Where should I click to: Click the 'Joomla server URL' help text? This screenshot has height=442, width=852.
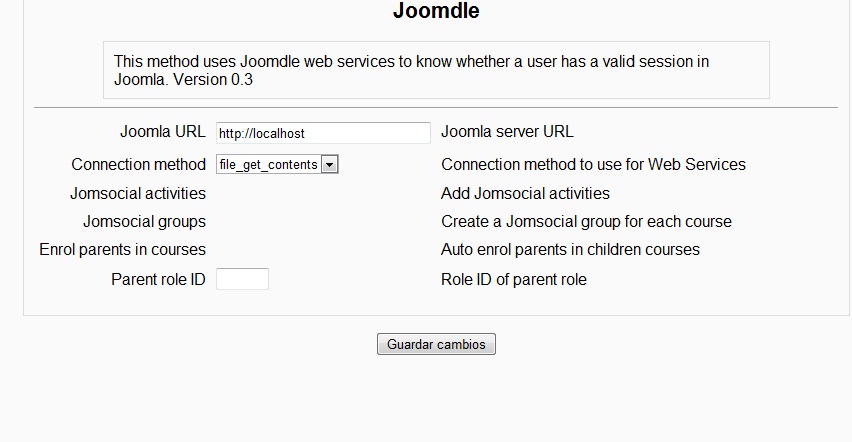click(x=507, y=132)
